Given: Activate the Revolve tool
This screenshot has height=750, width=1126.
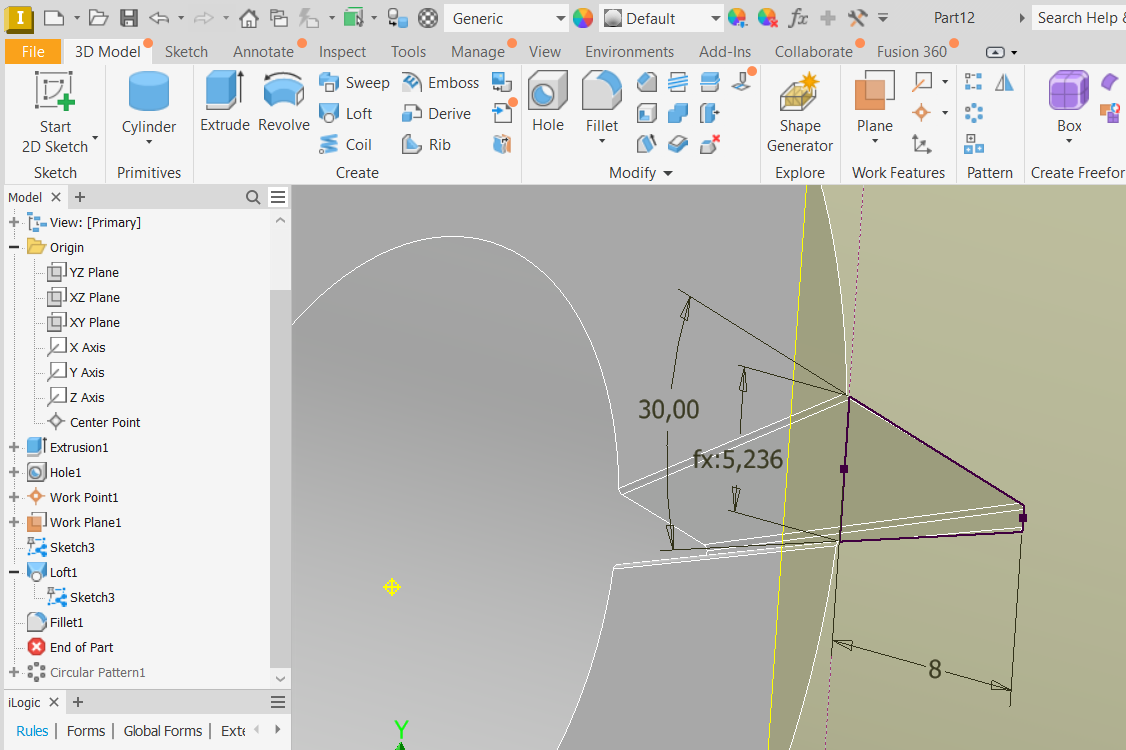Looking at the screenshot, I should (283, 98).
